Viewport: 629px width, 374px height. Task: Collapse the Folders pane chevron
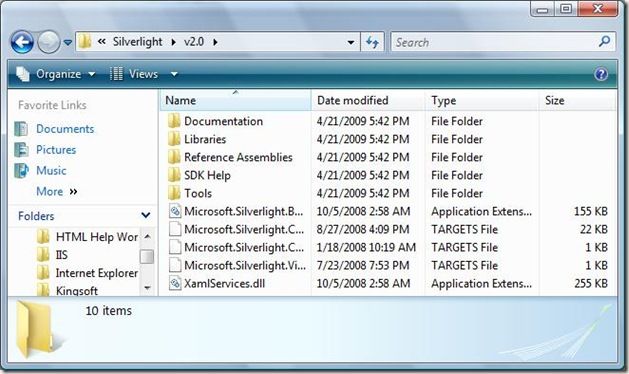[146, 215]
